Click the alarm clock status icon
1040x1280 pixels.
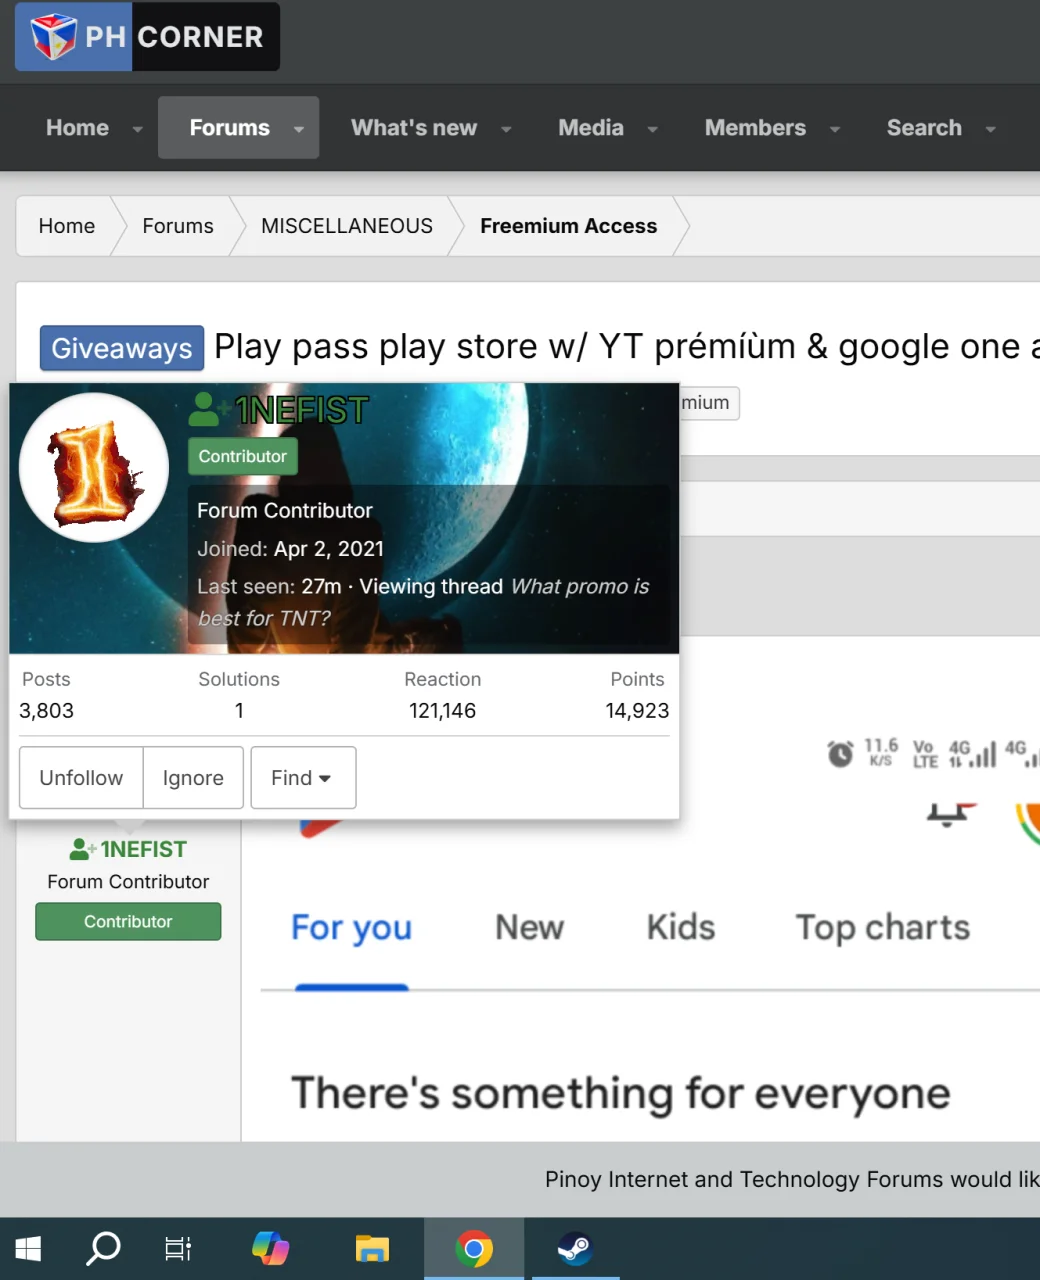[840, 754]
